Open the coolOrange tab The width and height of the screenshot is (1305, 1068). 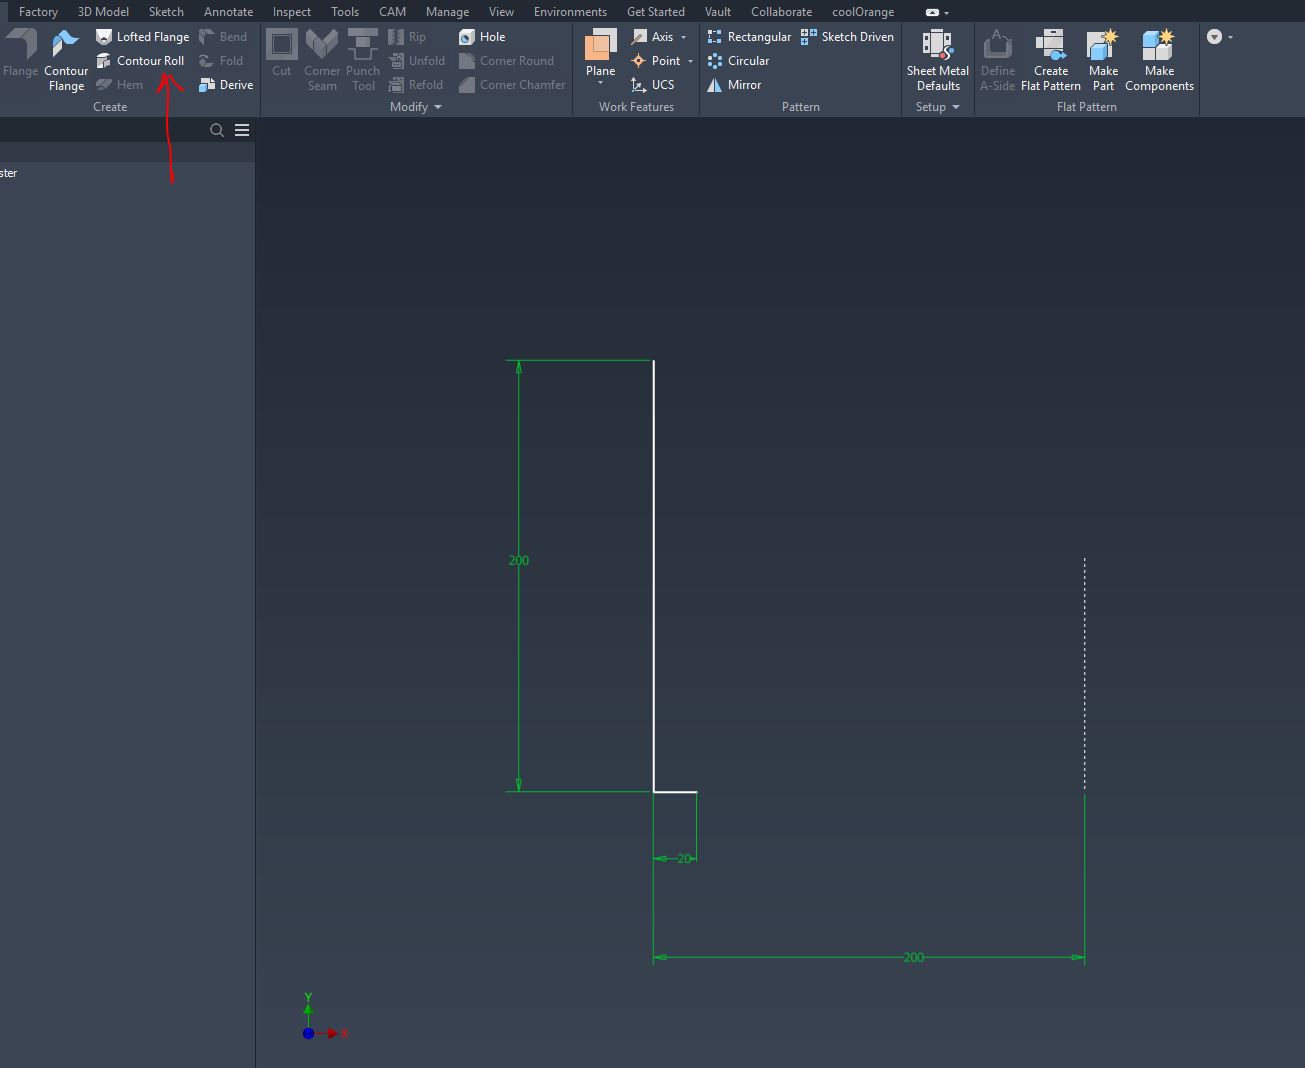click(x=863, y=12)
